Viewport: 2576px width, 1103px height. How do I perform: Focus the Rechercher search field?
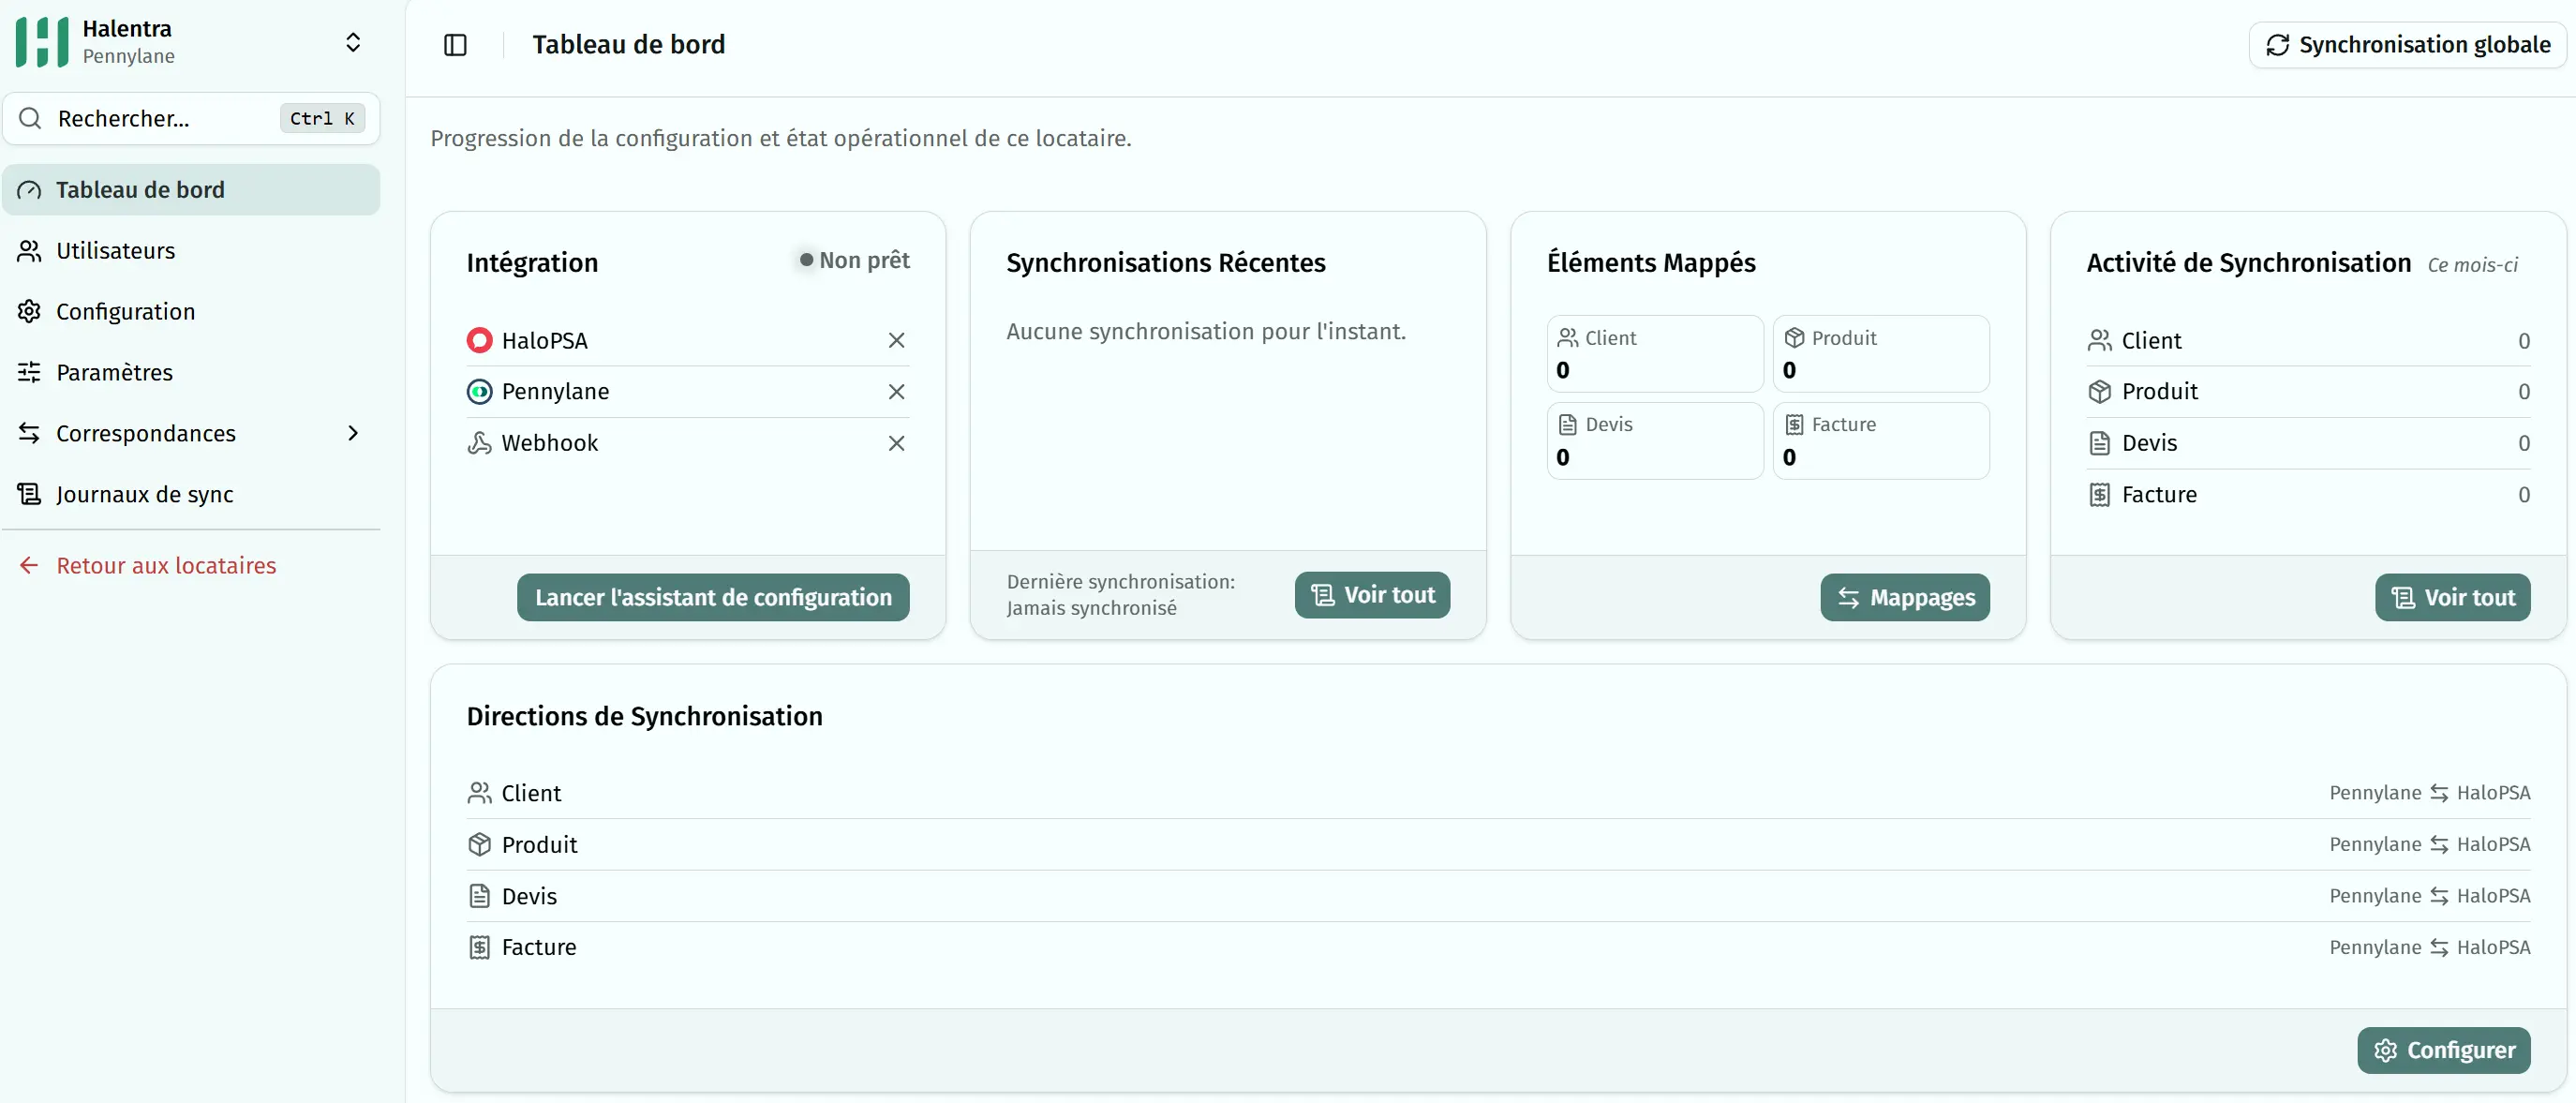coord(191,118)
